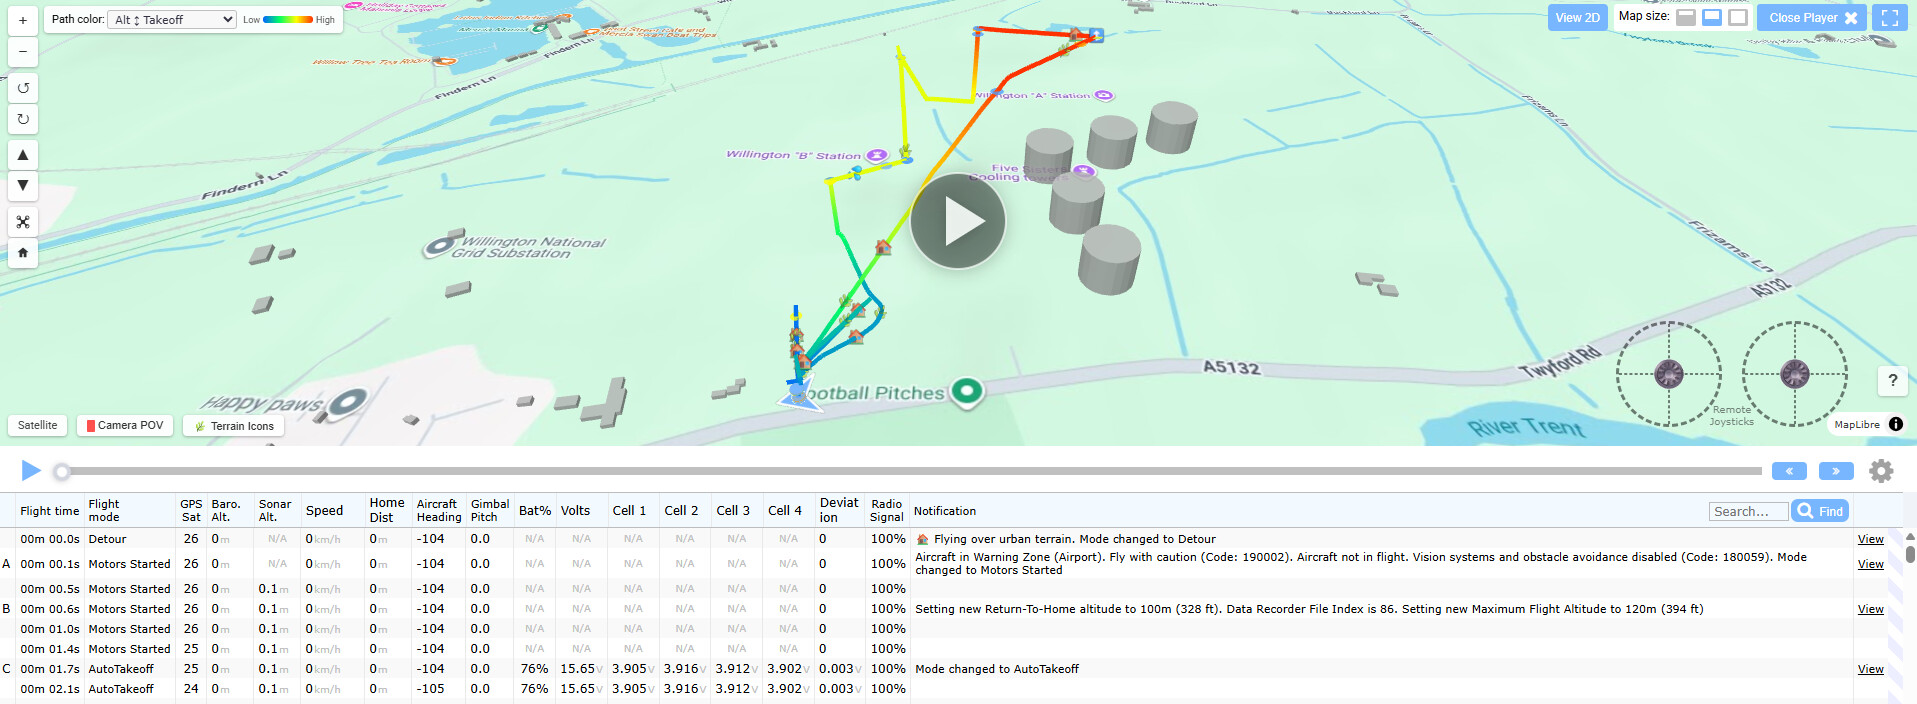
Task: Enter fullscreen map mode
Action: pos(1889,18)
